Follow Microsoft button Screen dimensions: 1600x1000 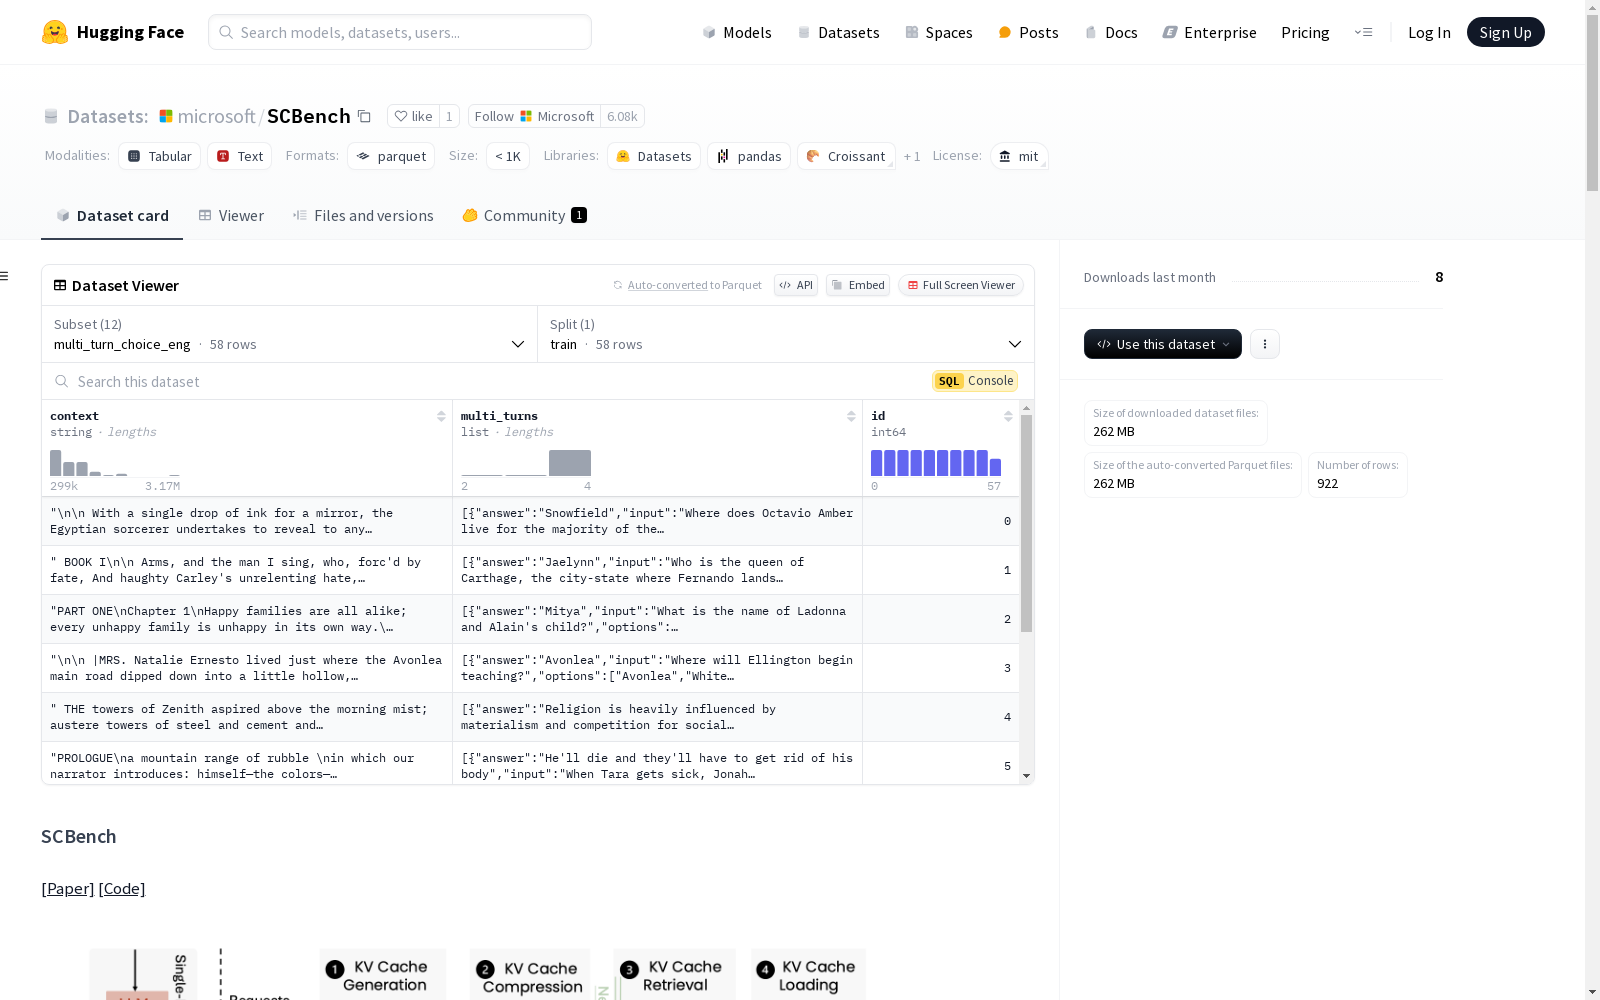(534, 116)
